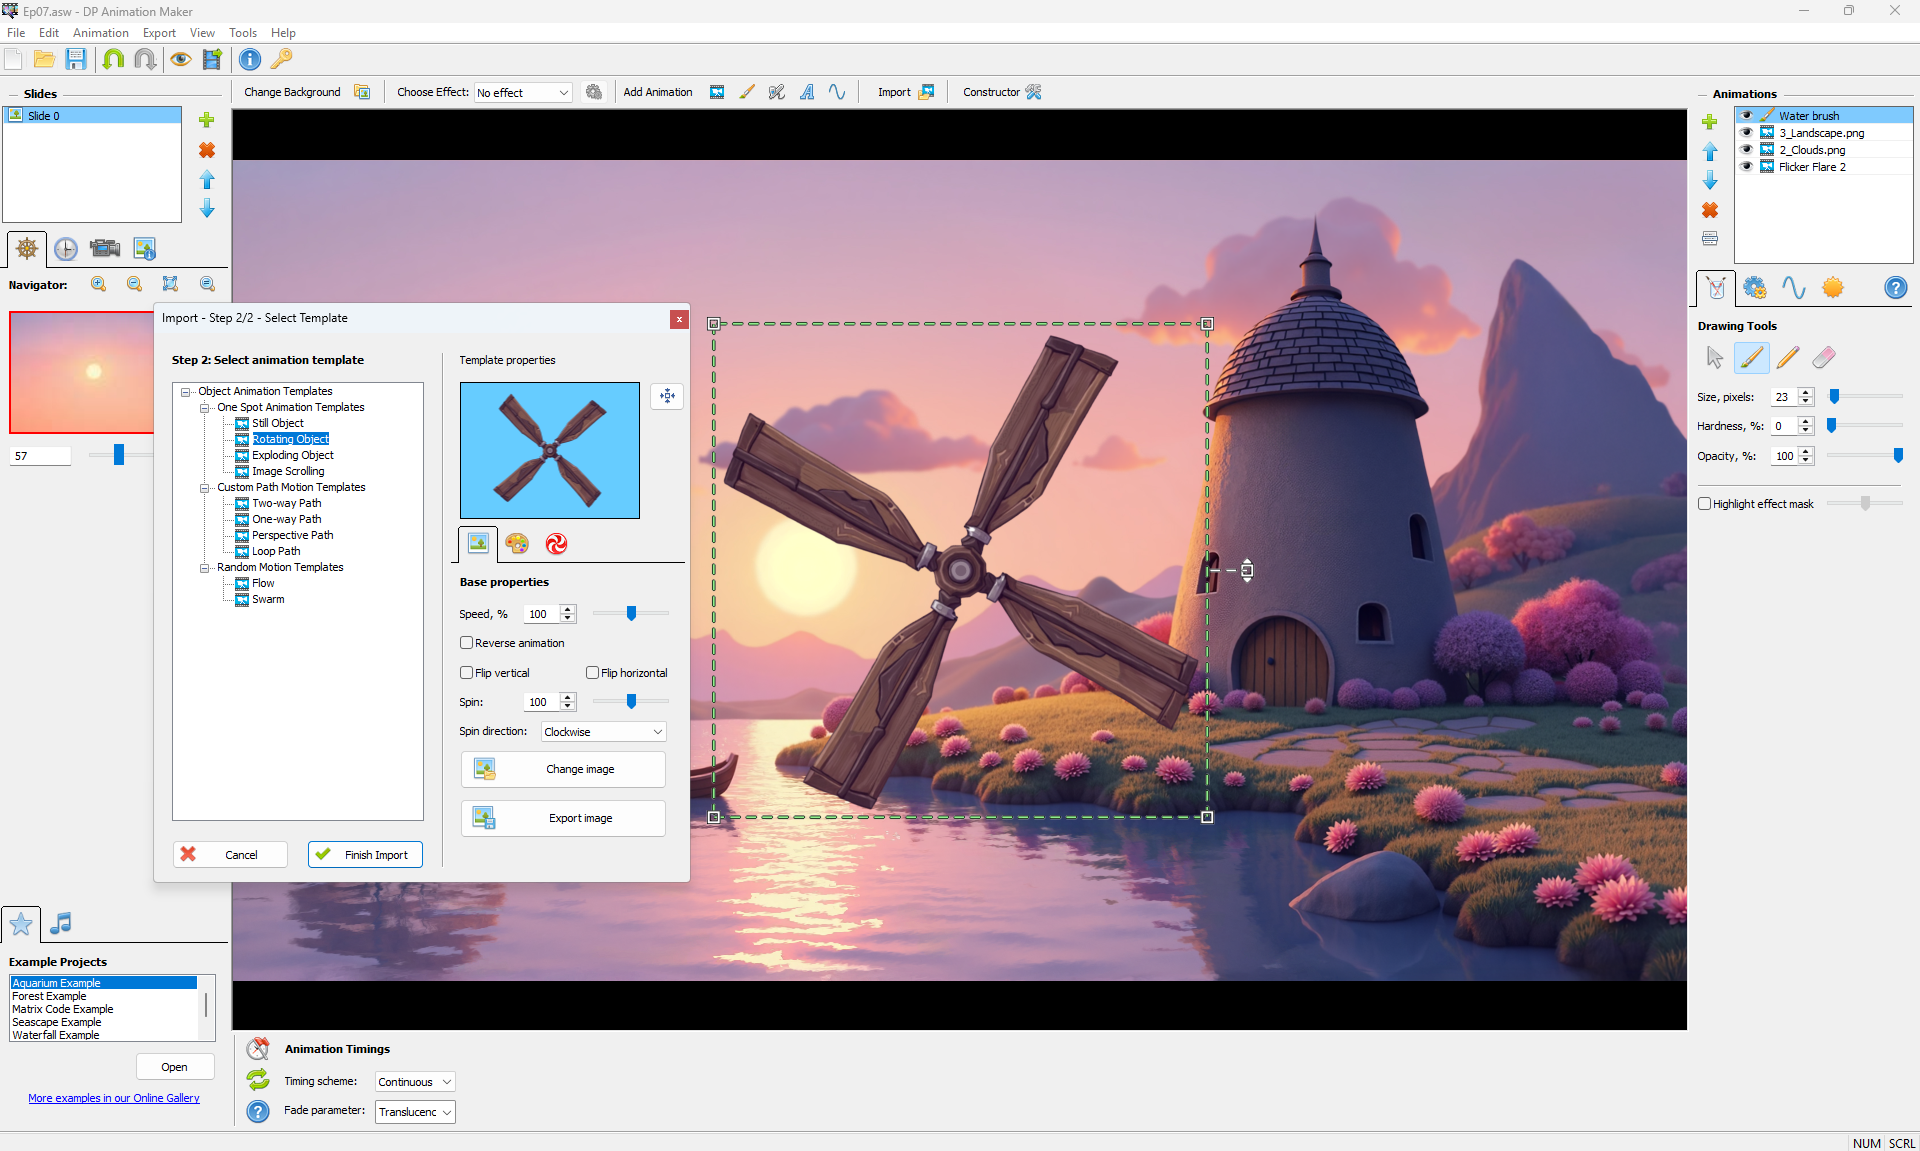This screenshot has height=1151, width=1920.
Task: Click the green plus add-animation icon
Action: click(1710, 122)
